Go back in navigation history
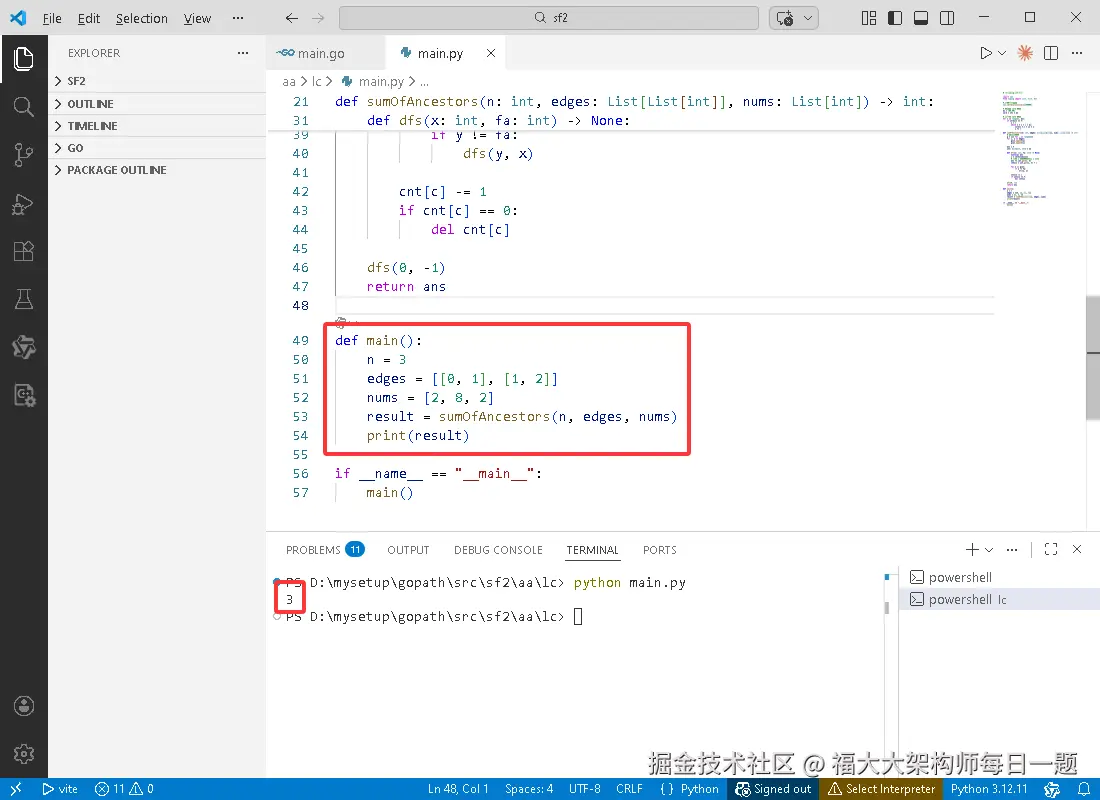Image resolution: width=1100 pixels, height=800 pixels. pyautogui.click(x=292, y=18)
